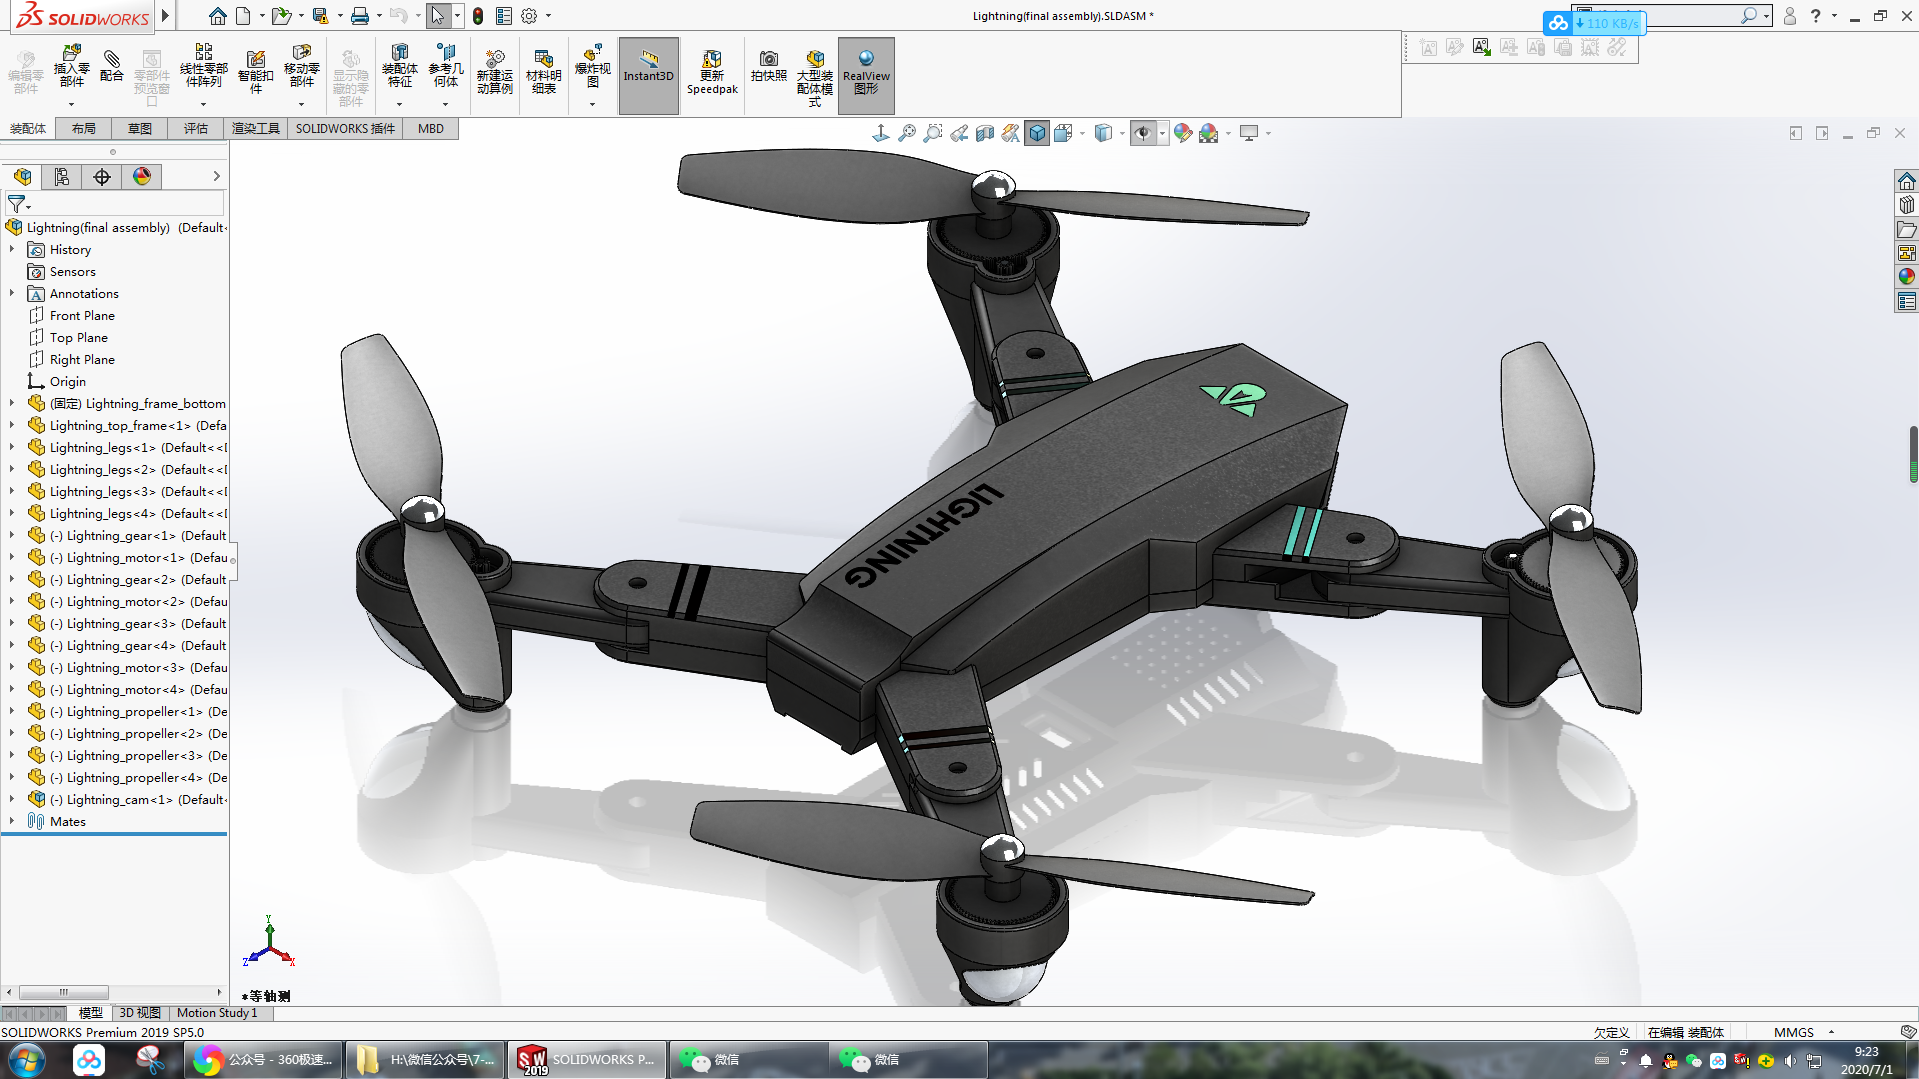Open the FeatureManager design tree tab

click(x=22, y=177)
